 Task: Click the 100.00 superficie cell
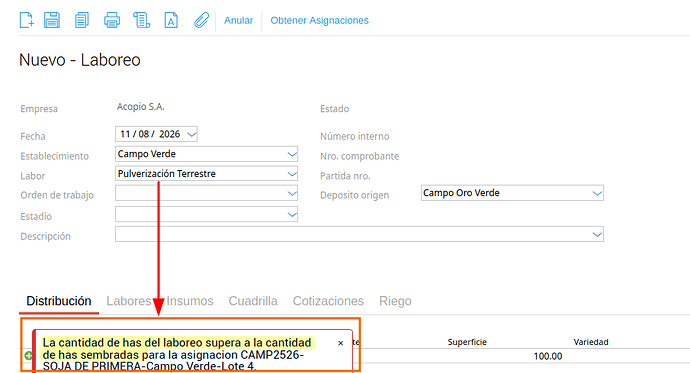point(548,356)
